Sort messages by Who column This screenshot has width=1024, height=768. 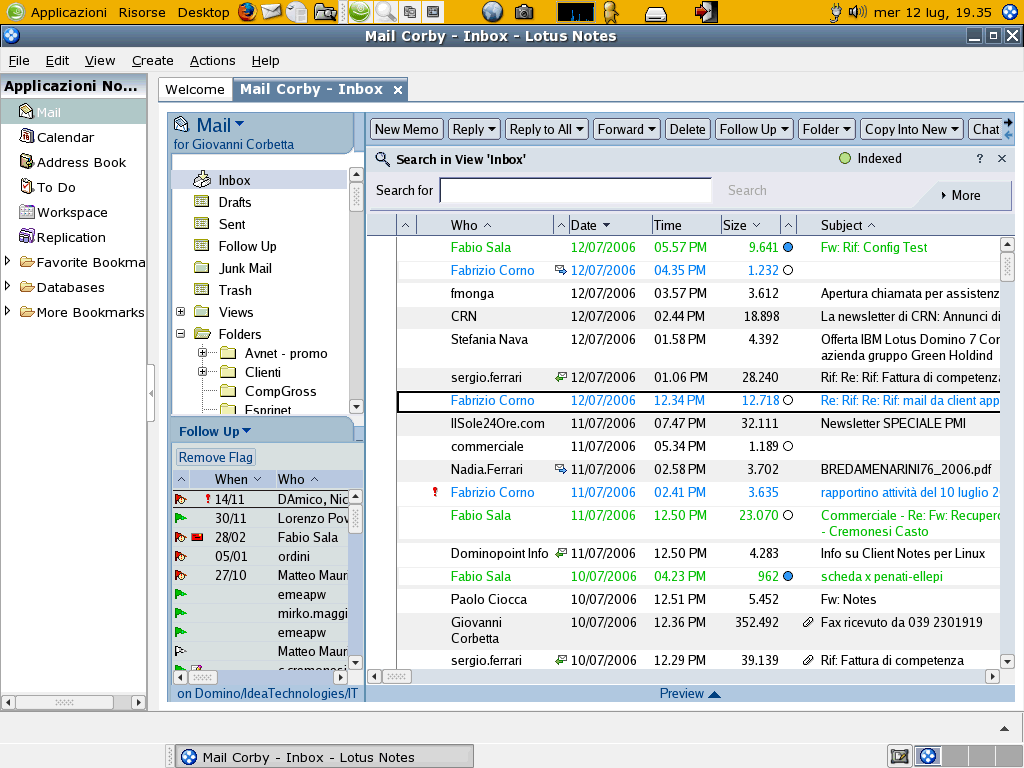point(470,225)
